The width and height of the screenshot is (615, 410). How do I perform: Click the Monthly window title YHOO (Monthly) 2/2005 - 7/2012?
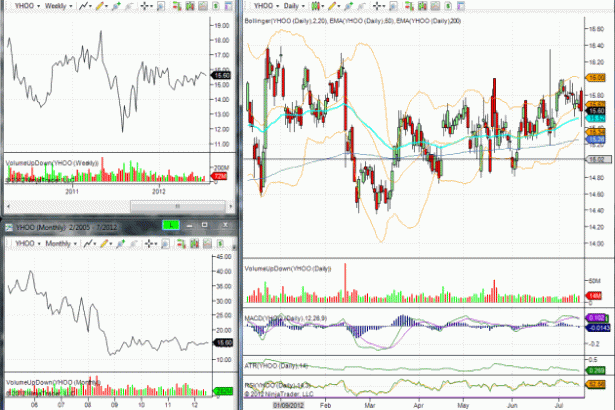click(67, 228)
